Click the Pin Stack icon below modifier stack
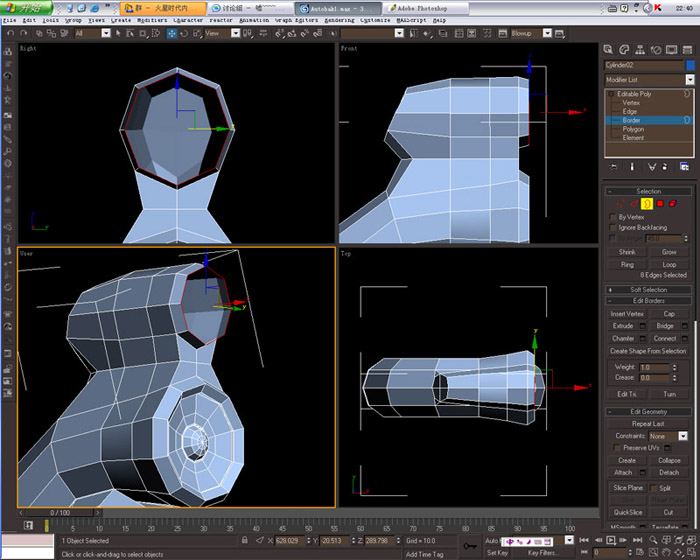 click(x=614, y=167)
